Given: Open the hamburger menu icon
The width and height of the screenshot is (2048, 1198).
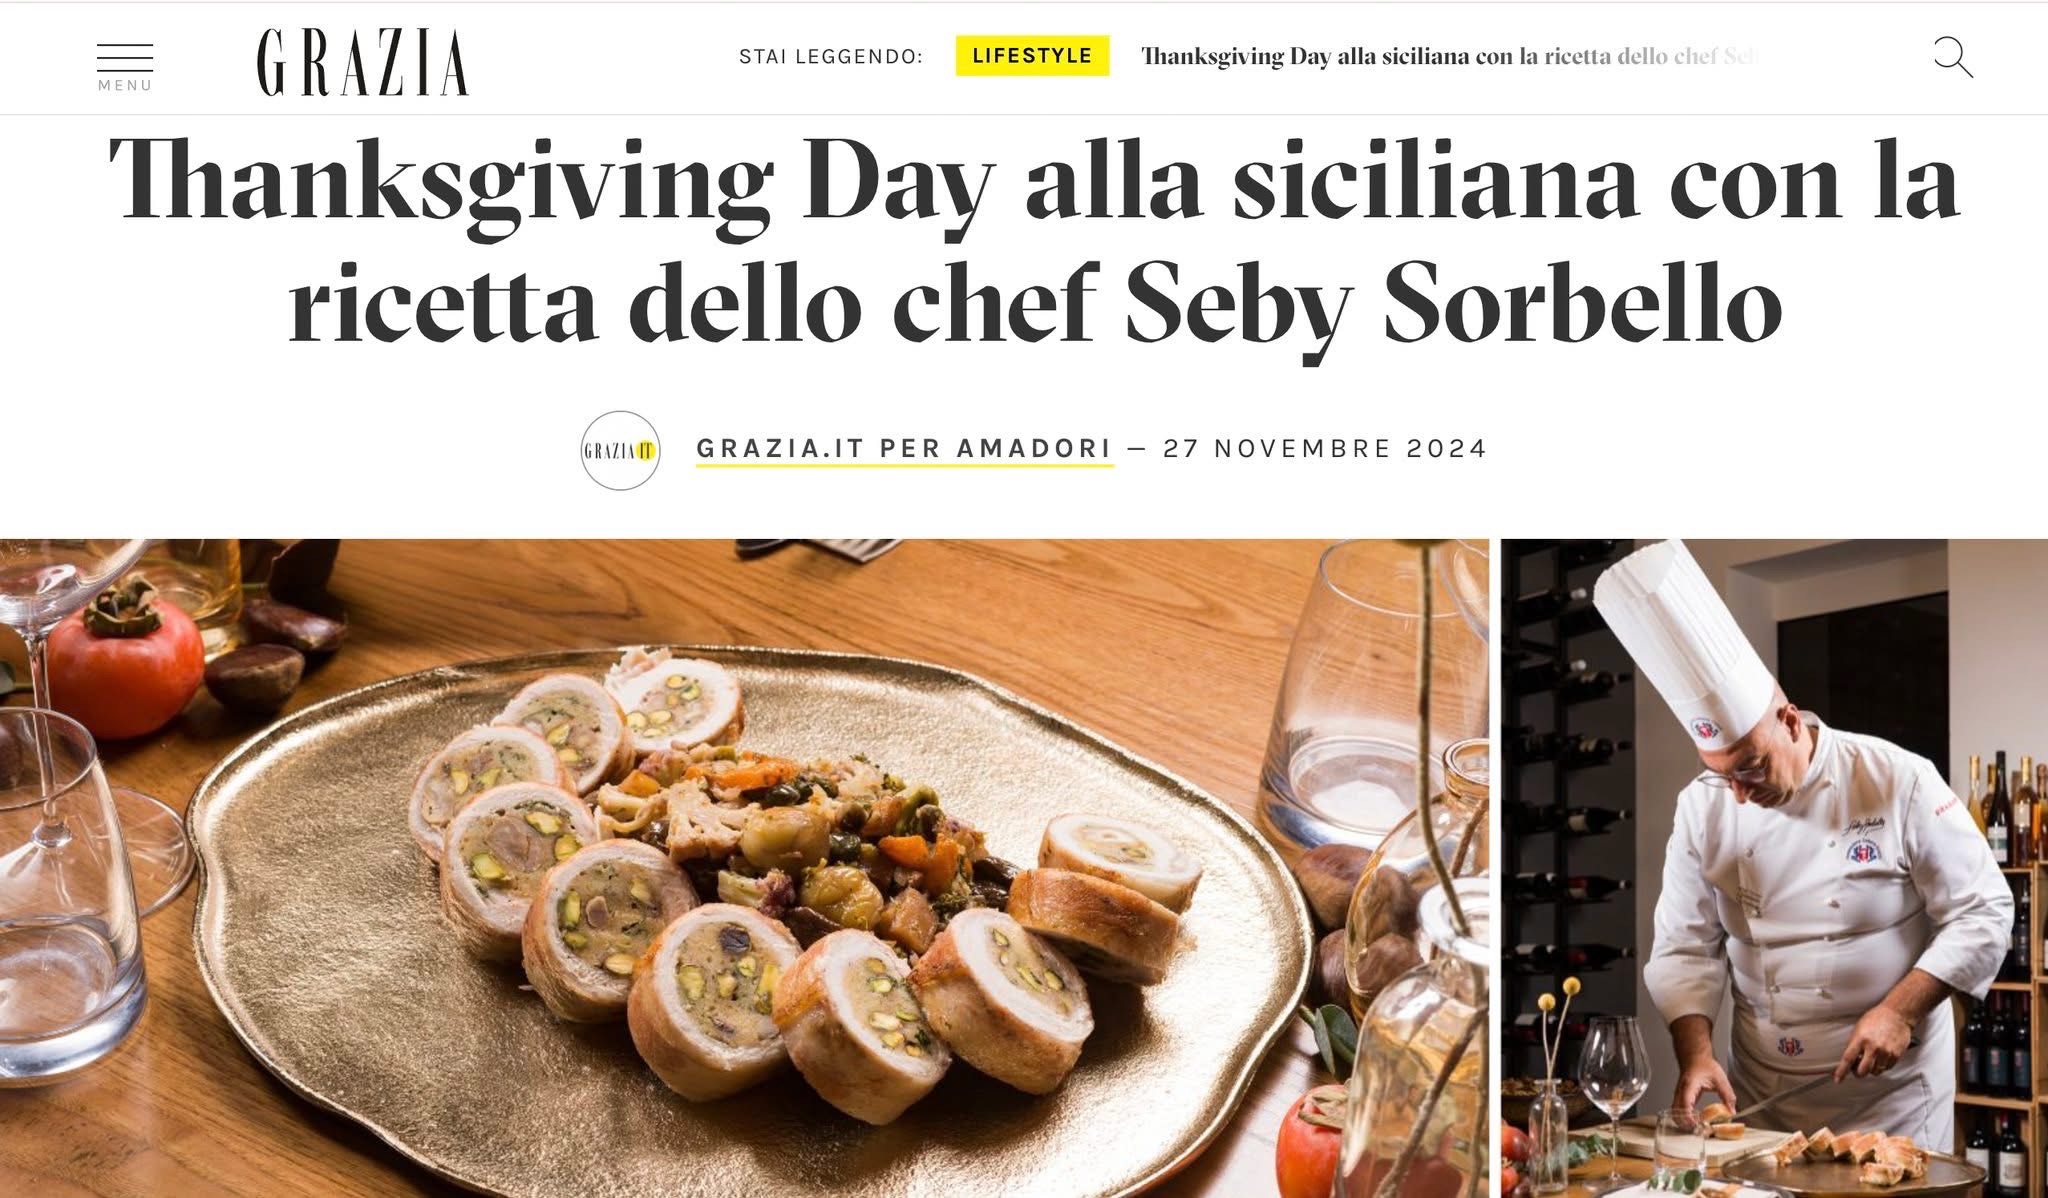Looking at the screenshot, I should (x=125, y=58).
